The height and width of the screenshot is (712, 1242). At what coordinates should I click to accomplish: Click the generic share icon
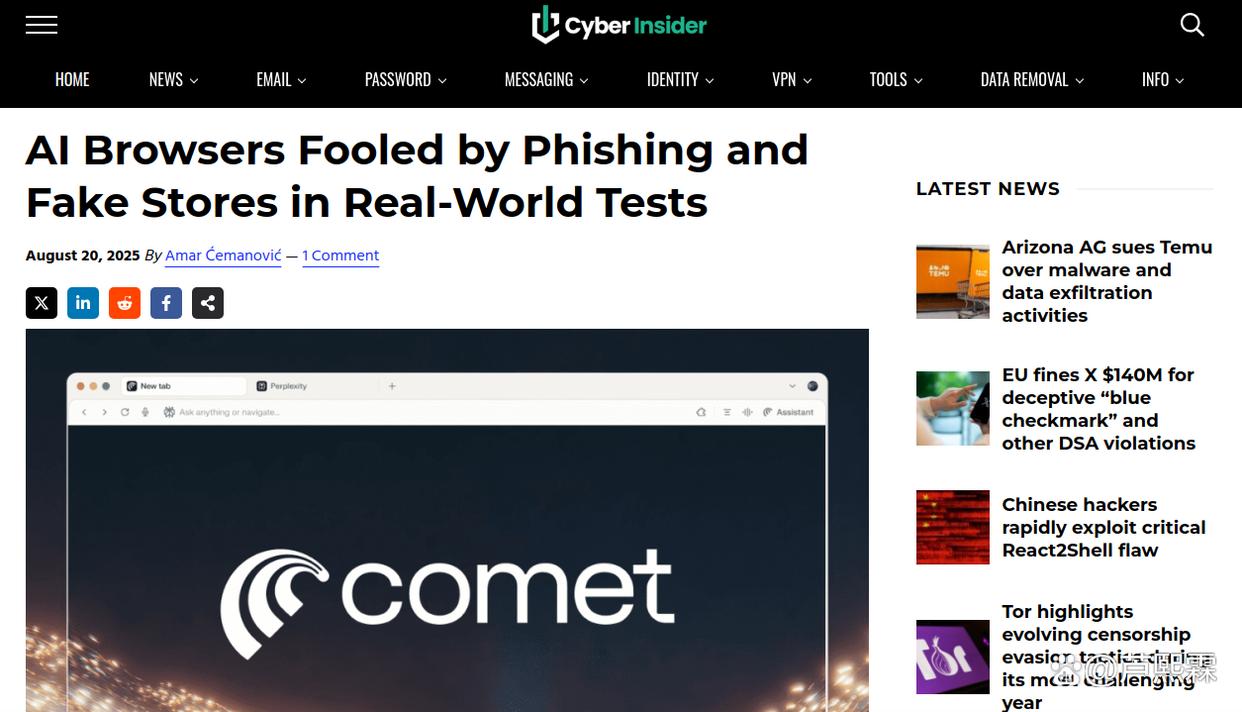(x=208, y=303)
